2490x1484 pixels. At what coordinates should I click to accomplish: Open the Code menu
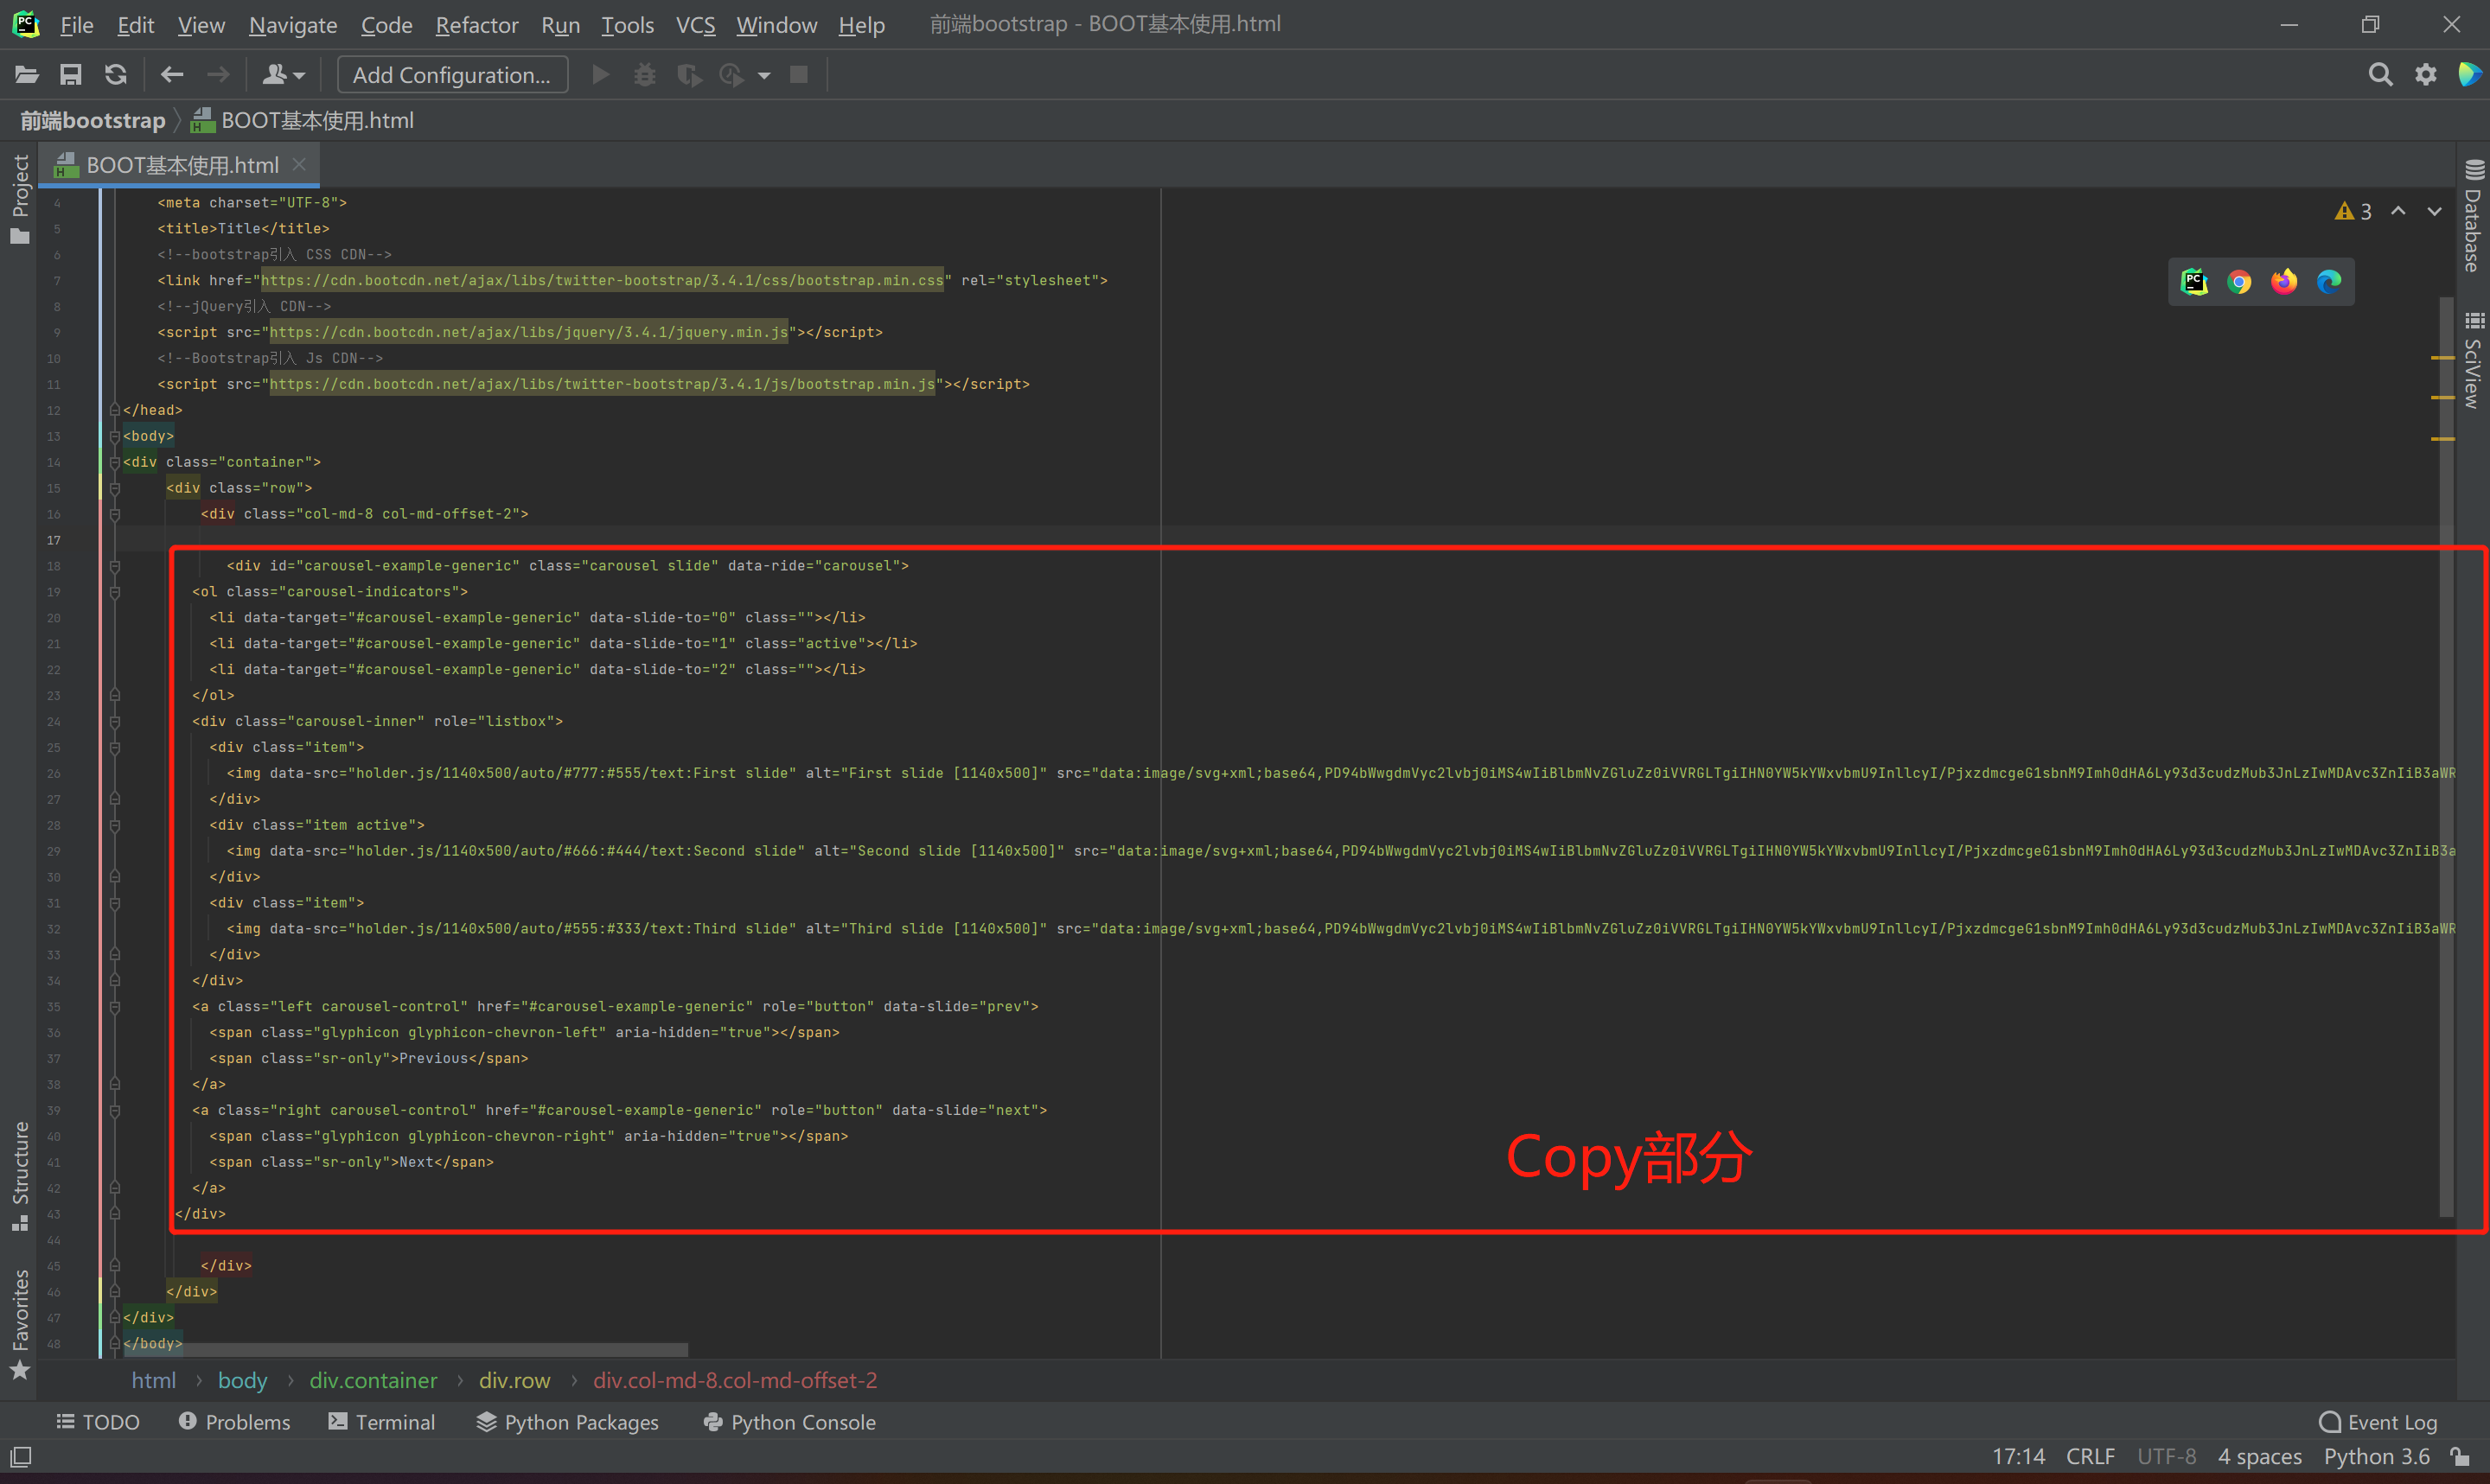(386, 25)
